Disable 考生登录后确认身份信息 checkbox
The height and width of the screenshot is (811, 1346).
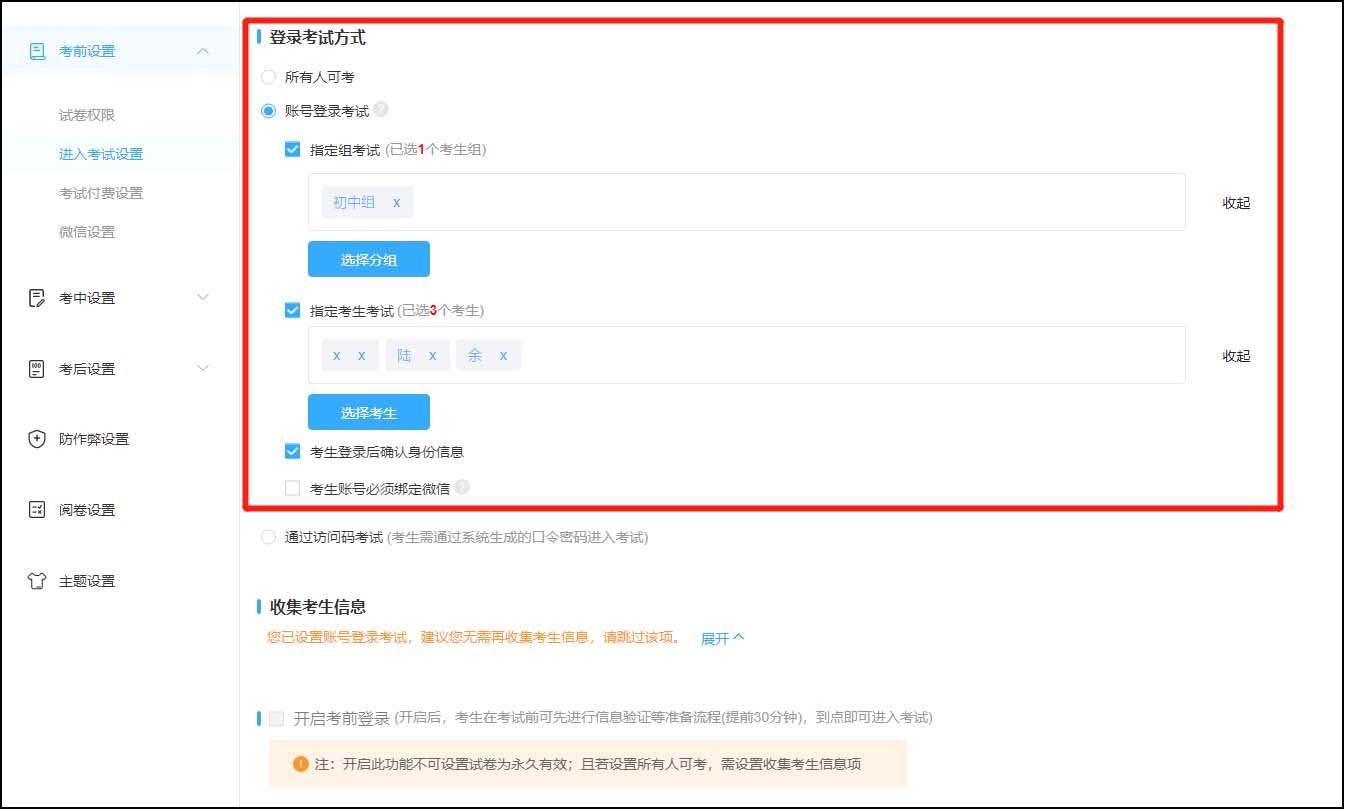(292, 452)
